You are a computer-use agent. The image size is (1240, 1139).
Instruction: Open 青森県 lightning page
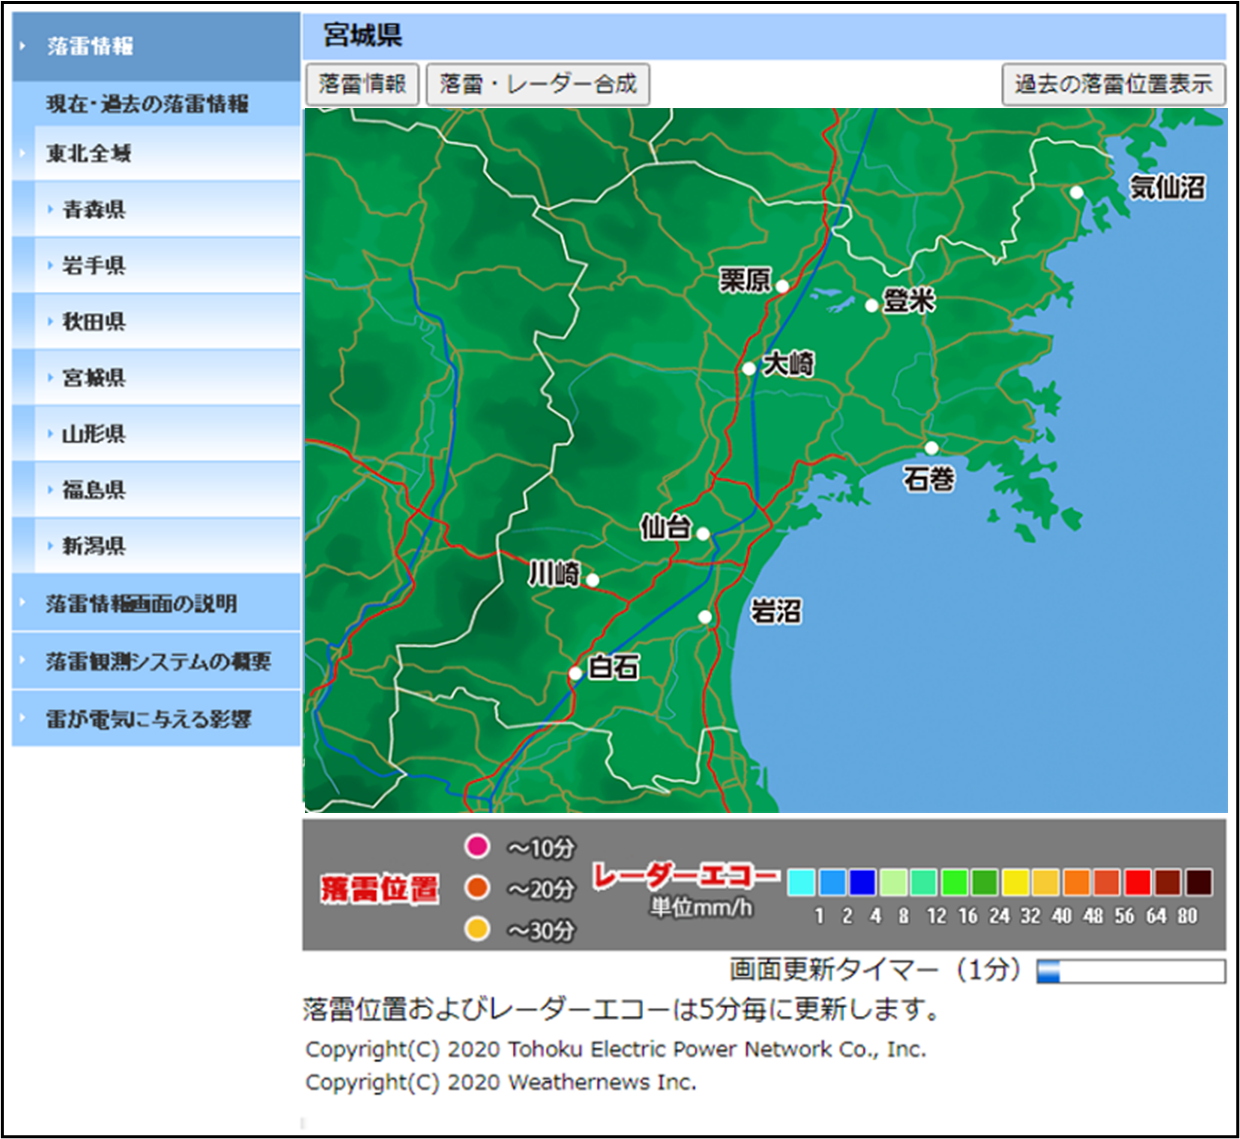[x=94, y=210]
